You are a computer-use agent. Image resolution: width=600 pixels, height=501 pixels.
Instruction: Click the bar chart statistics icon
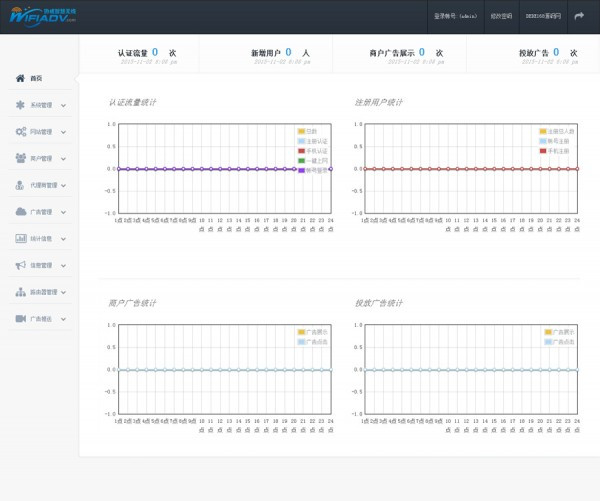click(x=20, y=239)
